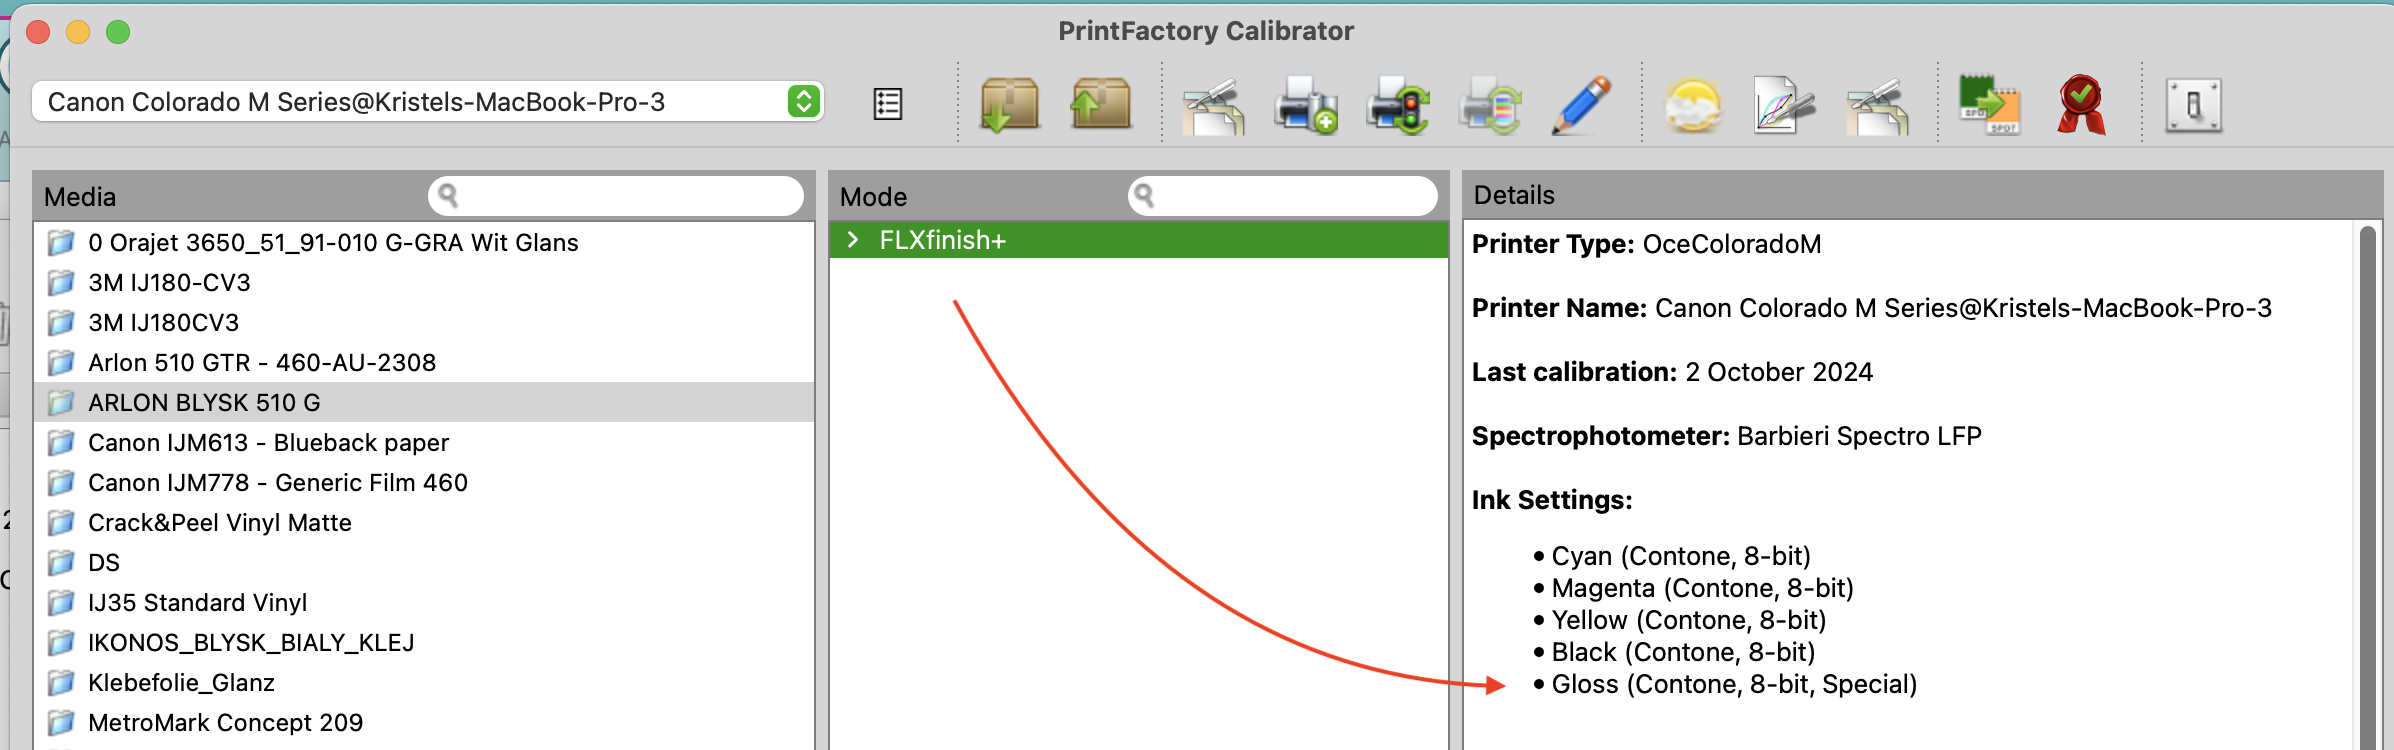Click folder icon of 'MetroMark Concept 209'
The image size is (2394, 750).
pos(61,722)
